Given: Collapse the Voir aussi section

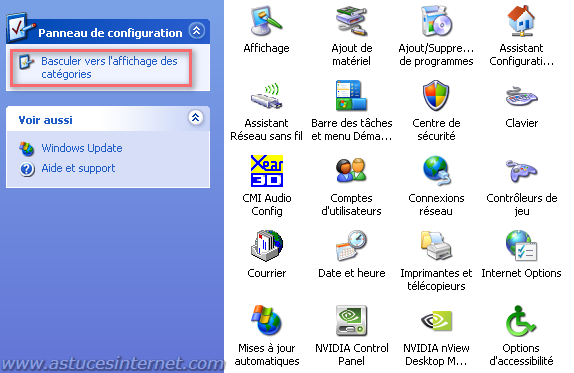Looking at the screenshot, I should pyautogui.click(x=195, y=118).
